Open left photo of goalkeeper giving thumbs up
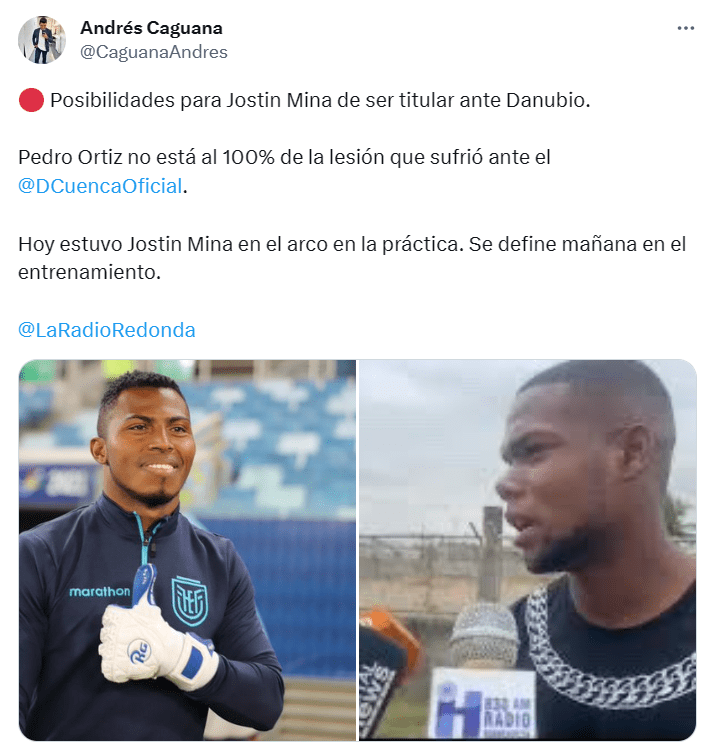 click(187, 550)
